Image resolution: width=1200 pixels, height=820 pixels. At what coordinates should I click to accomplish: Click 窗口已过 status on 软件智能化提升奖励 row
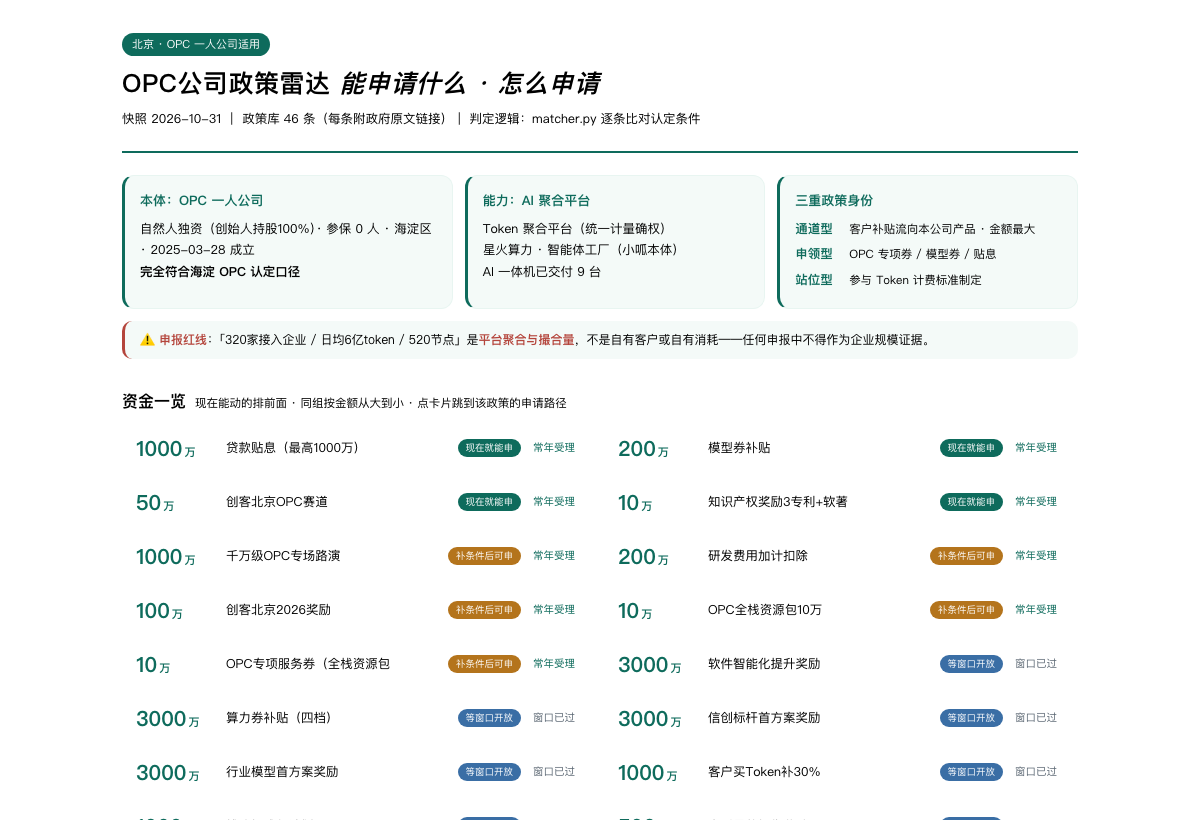click(1036, 664)
